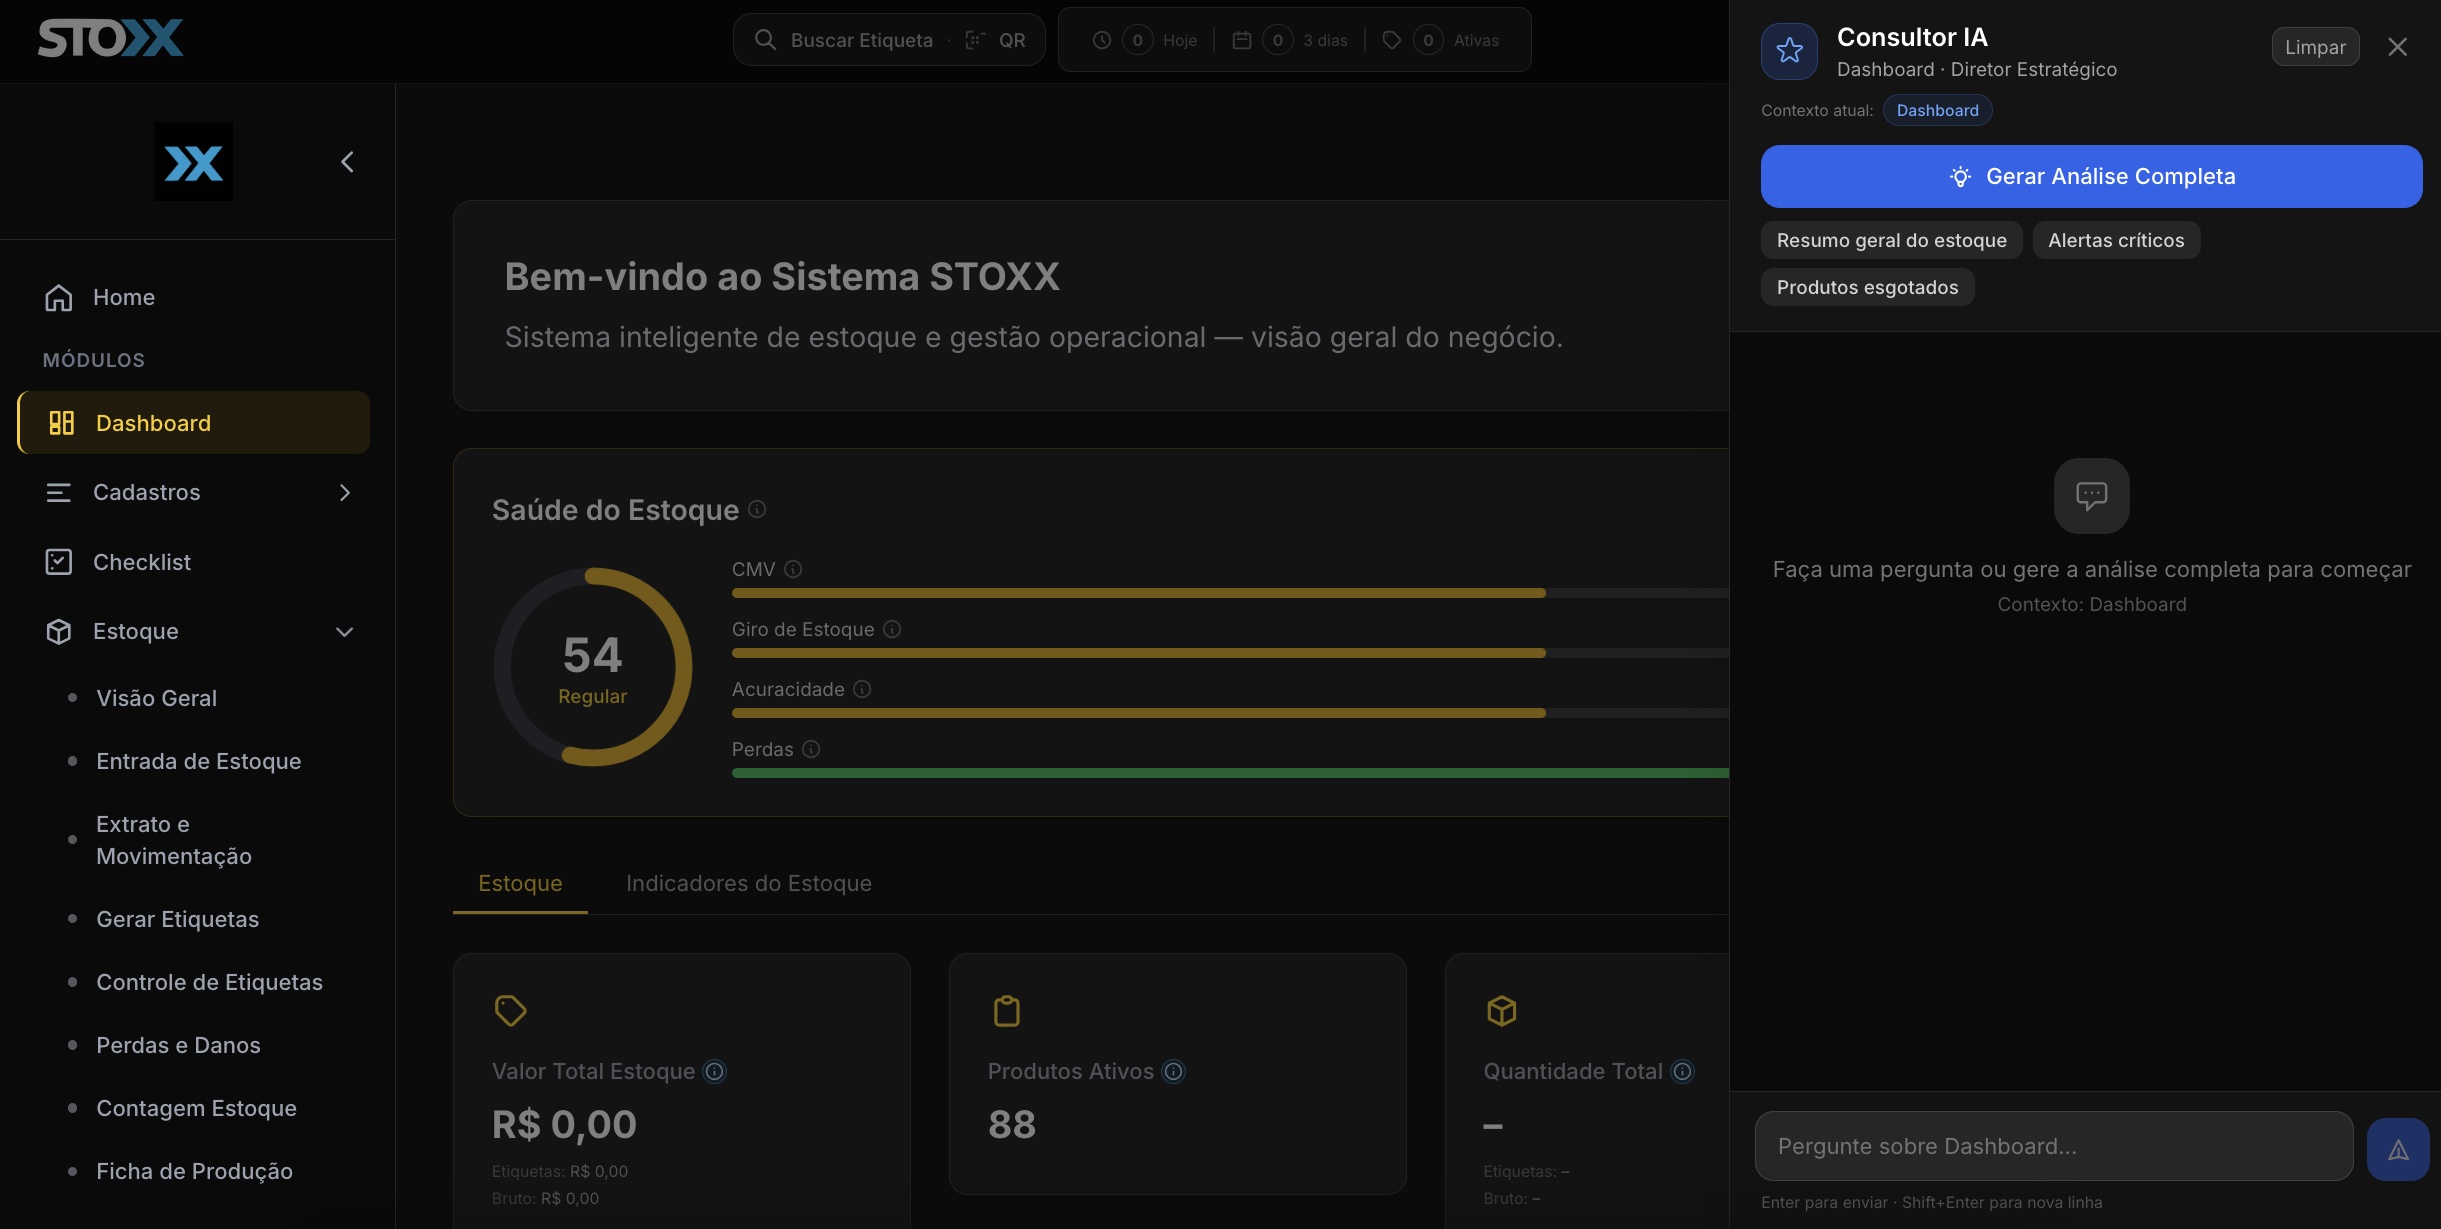Viewport: 2441px width, 1229px height.
Task: Click the send message button
Action: [2398, 1150]
